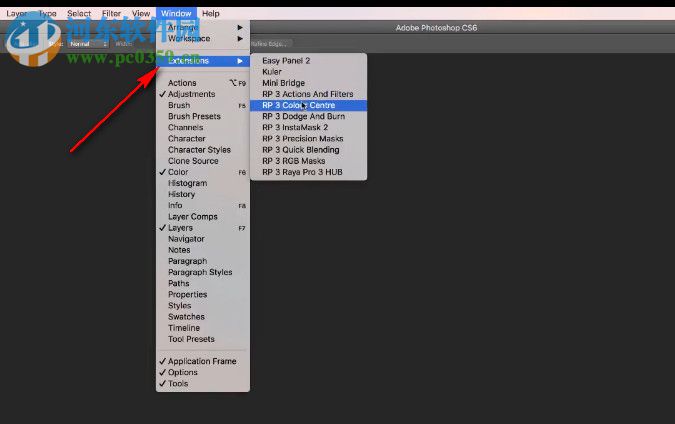Show the Properties panel
Image resolution: width=675 pixels, height=424 pixels.
pos(203,295)
